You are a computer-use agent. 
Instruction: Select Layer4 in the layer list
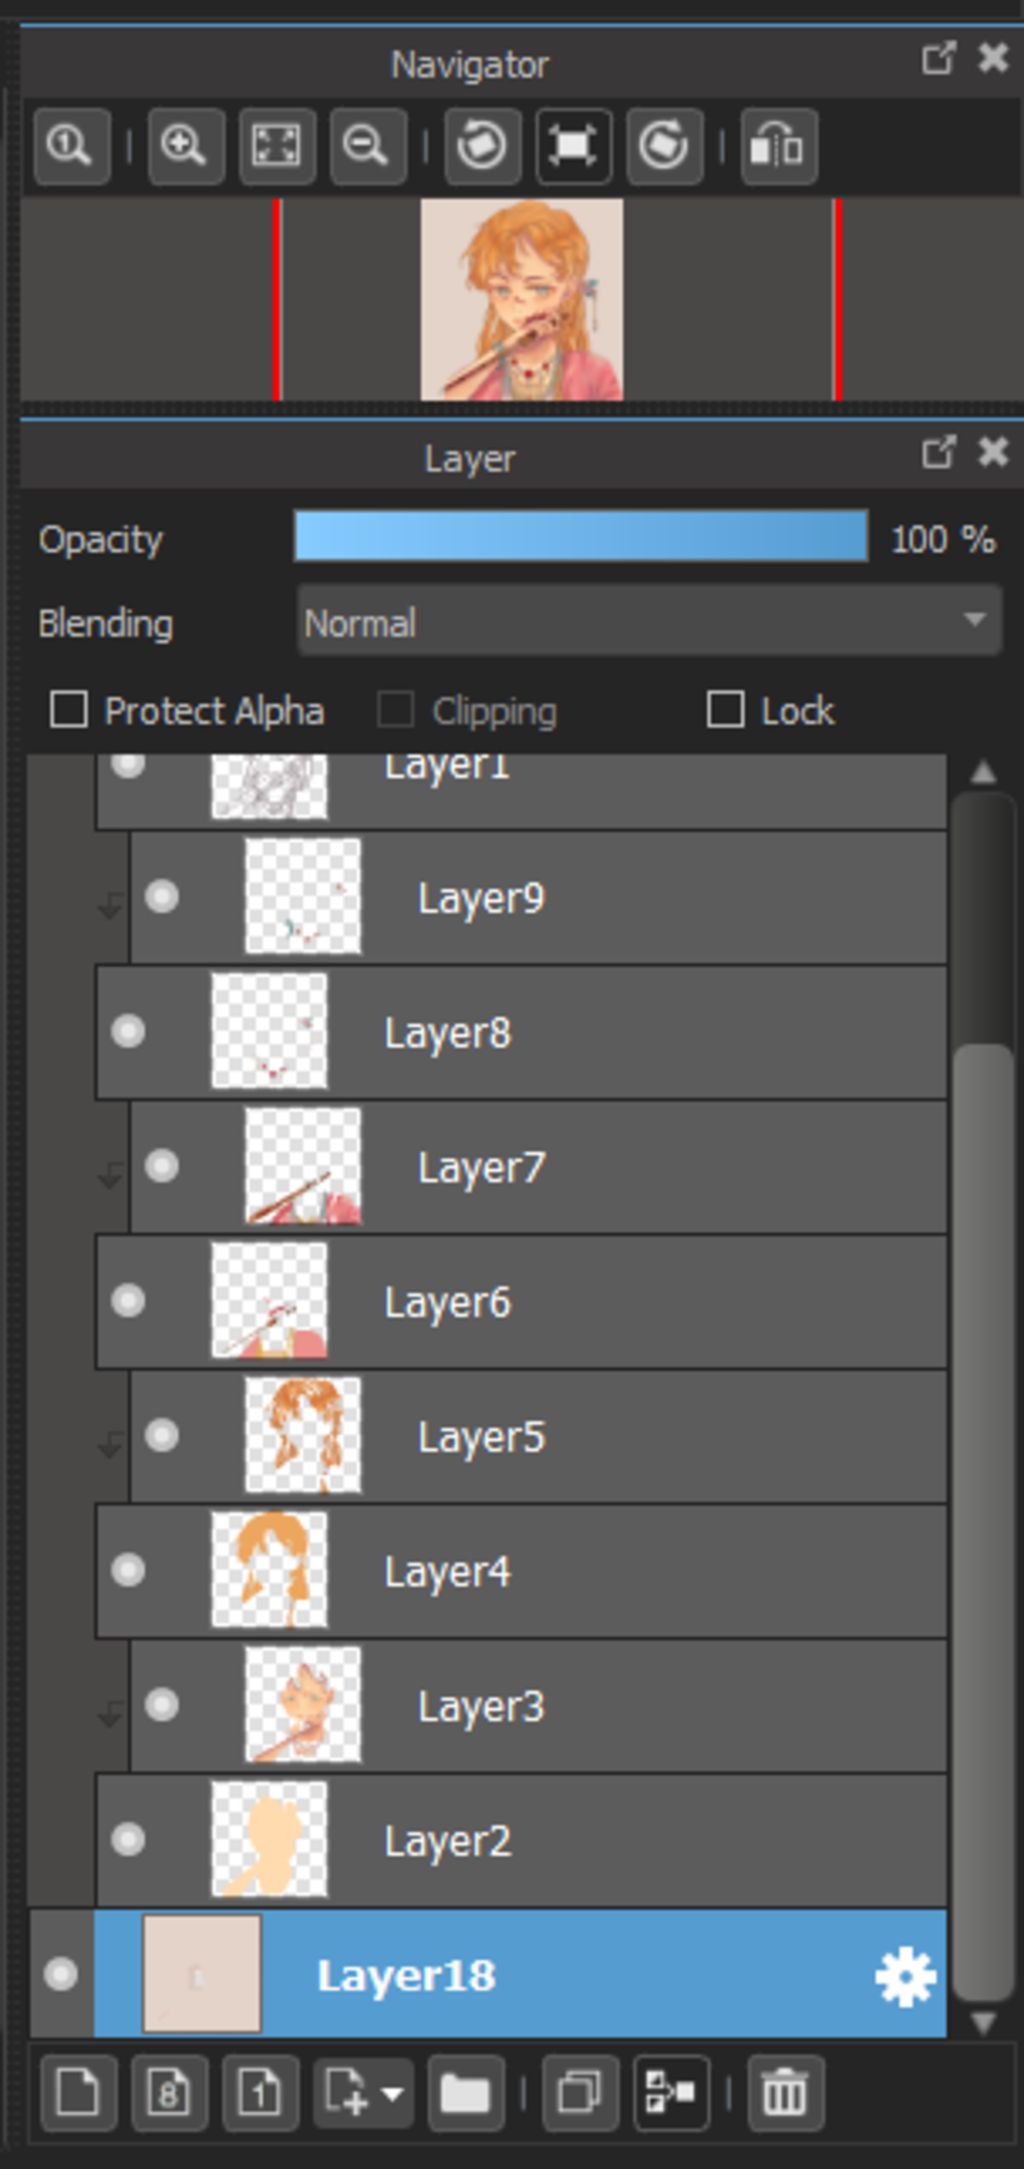coord(521,1571)
